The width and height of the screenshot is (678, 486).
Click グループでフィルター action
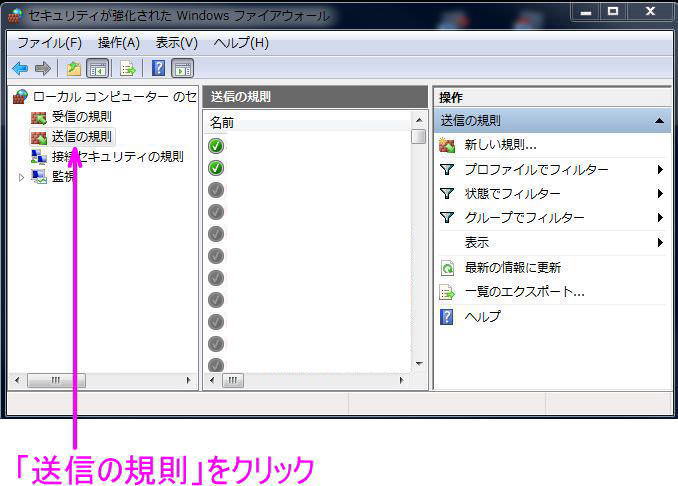[524, 217]
